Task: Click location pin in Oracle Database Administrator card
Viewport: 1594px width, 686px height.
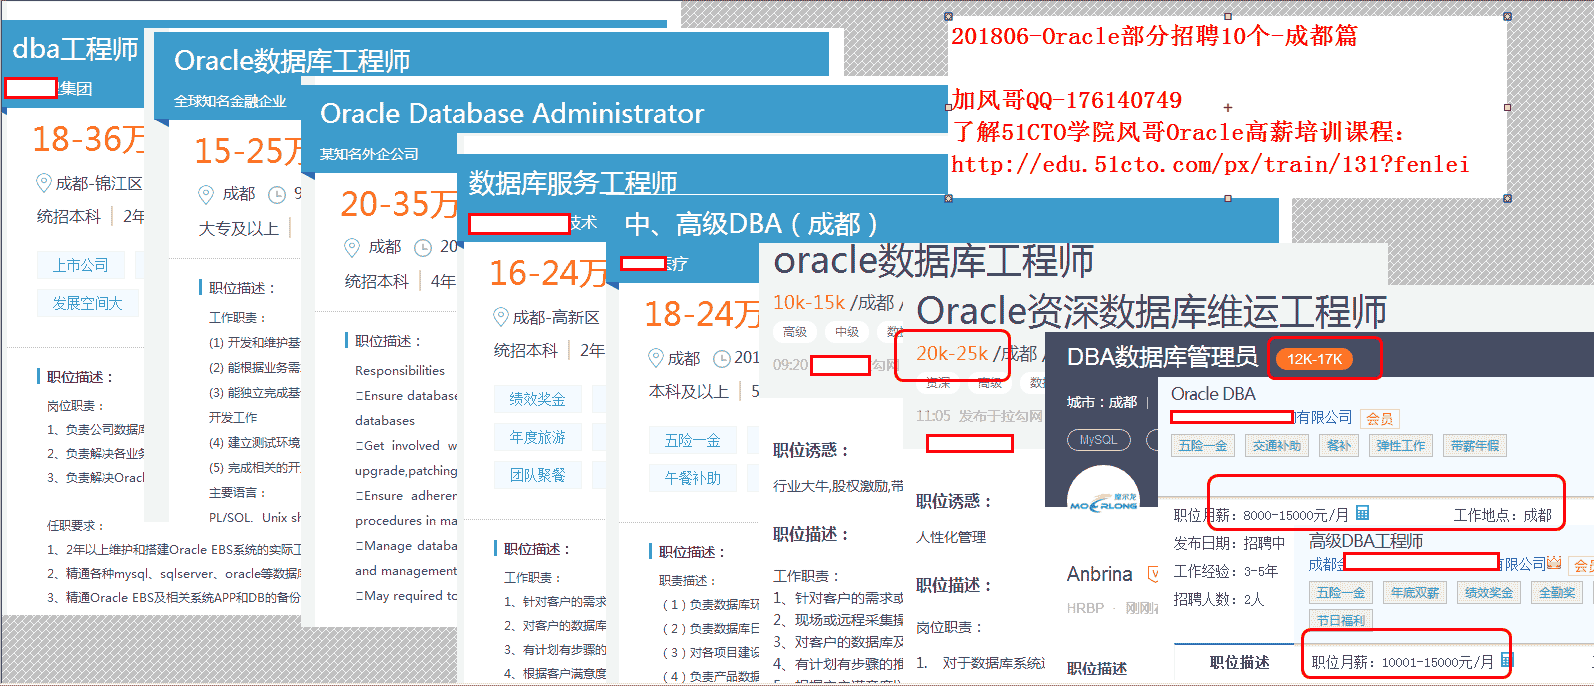Action: 352,247
